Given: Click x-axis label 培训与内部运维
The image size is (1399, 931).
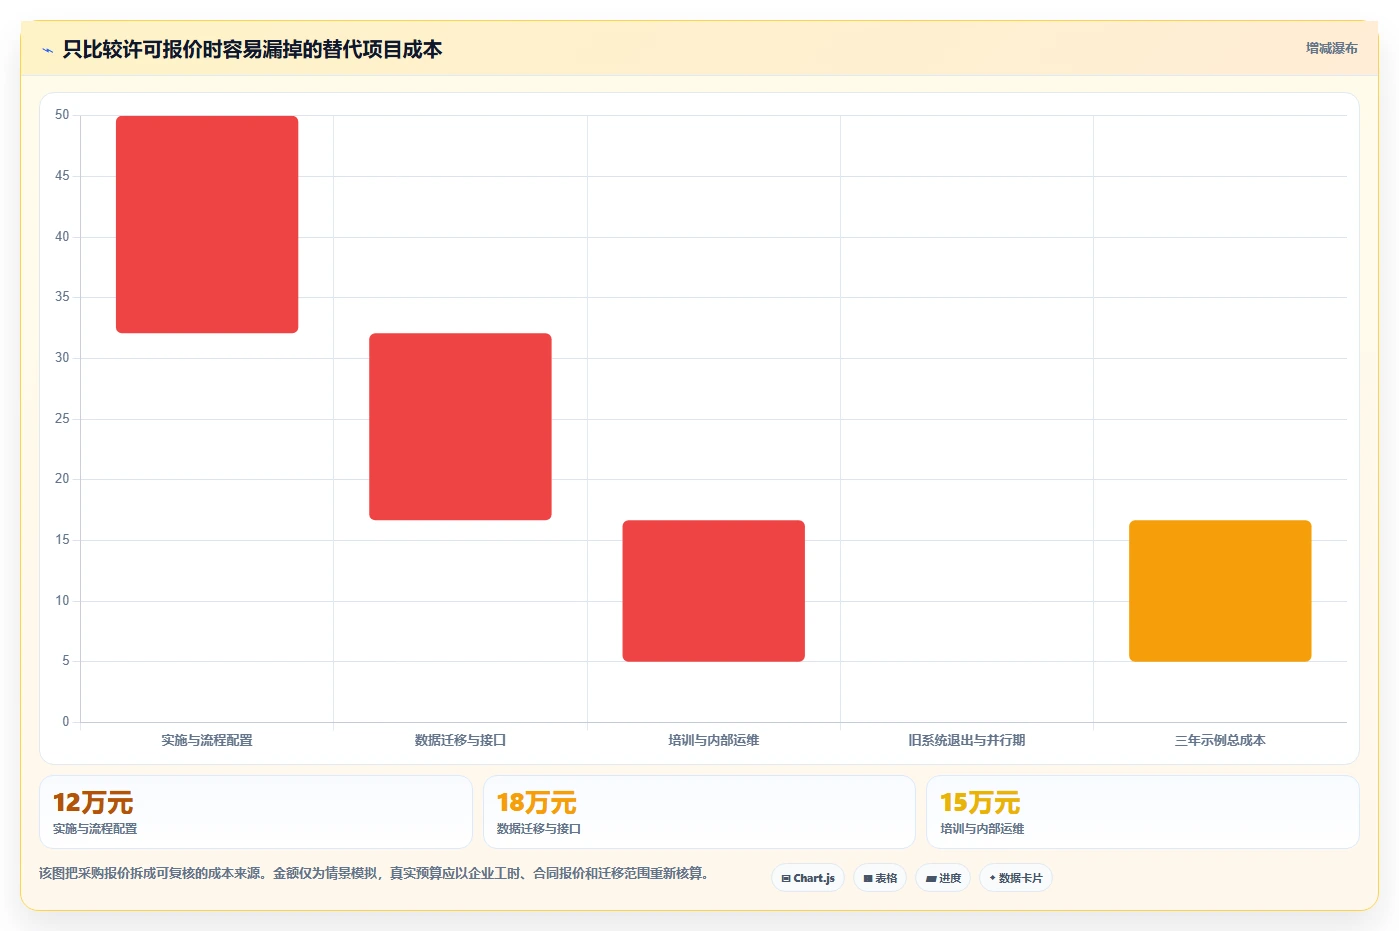Looking at the screenshot, I should (x=713, y=740).
